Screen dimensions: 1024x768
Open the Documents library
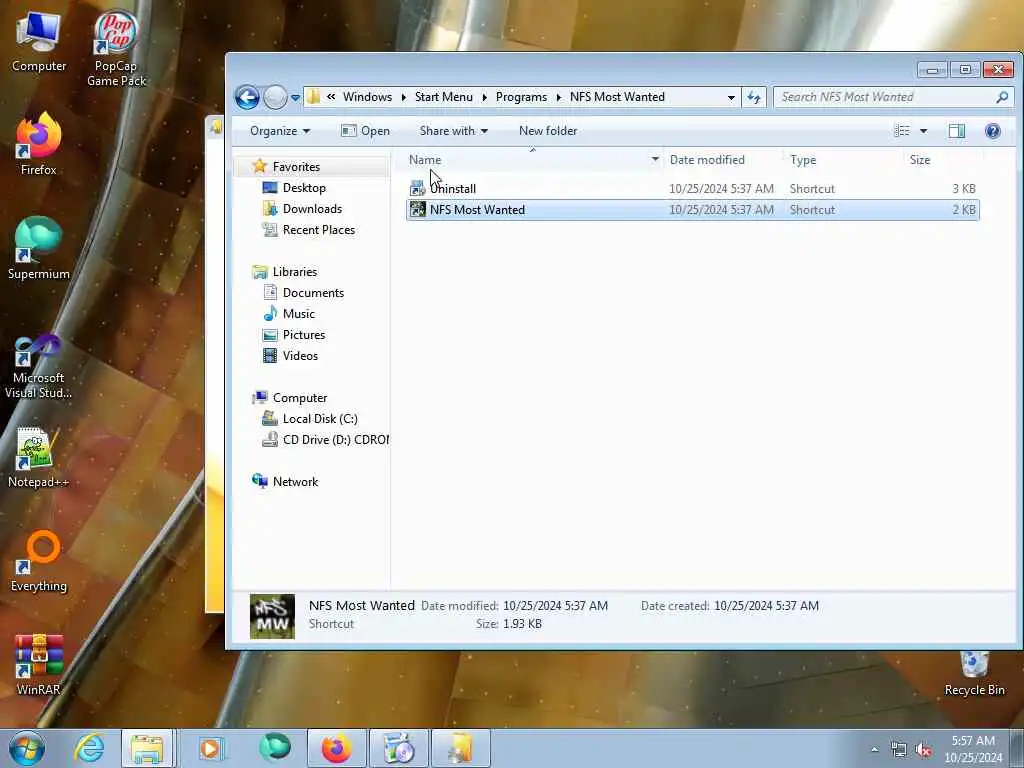click(313, 293)
